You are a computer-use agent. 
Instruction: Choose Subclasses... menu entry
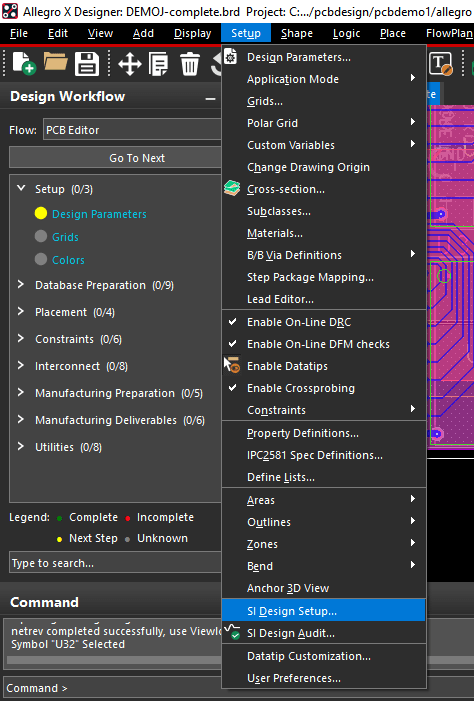(324, 211)
